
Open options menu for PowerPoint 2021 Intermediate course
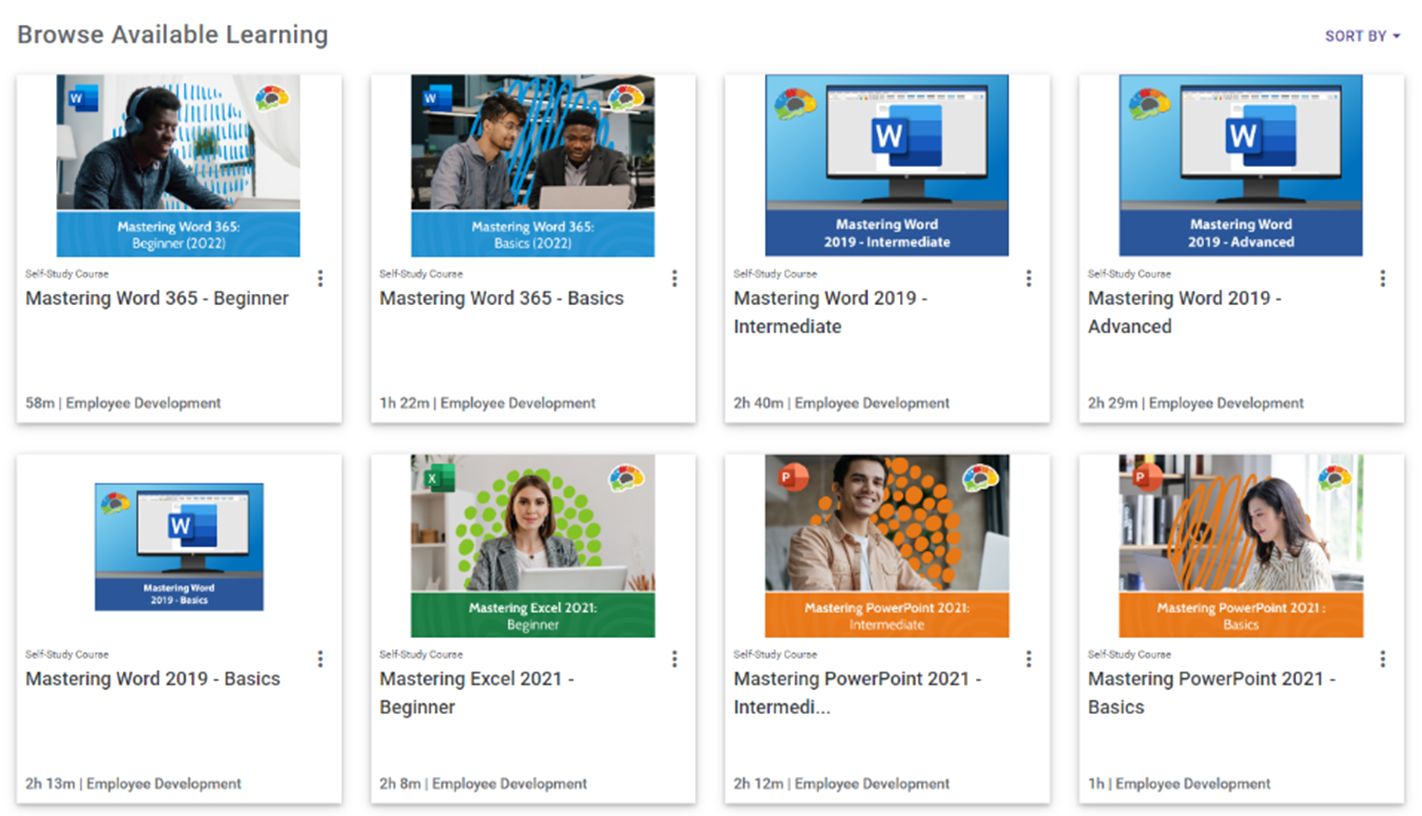click(1028, 658)
